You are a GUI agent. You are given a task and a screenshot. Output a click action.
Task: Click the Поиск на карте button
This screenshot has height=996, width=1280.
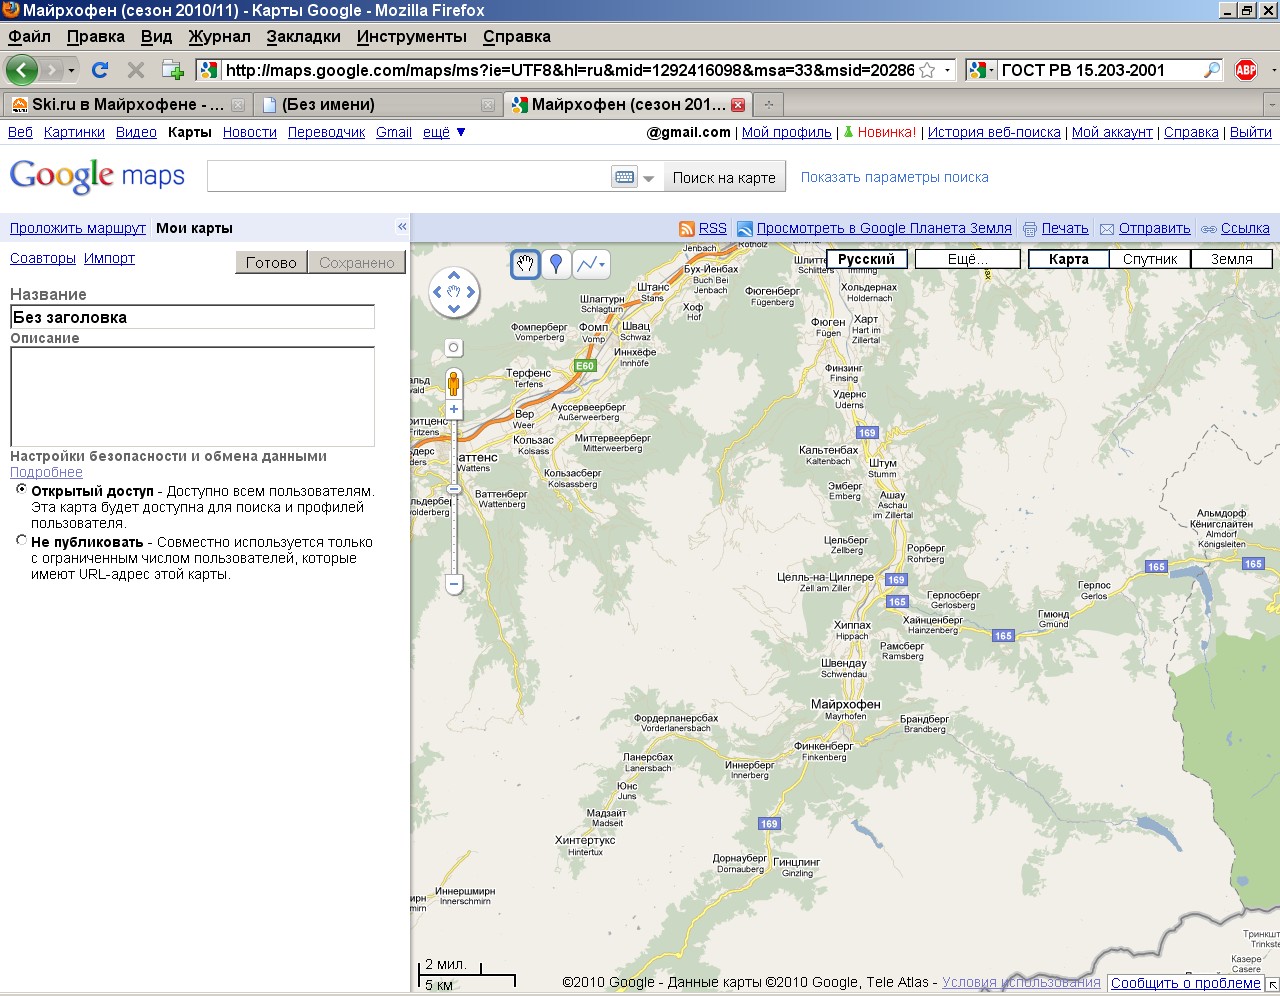[724, 177]
